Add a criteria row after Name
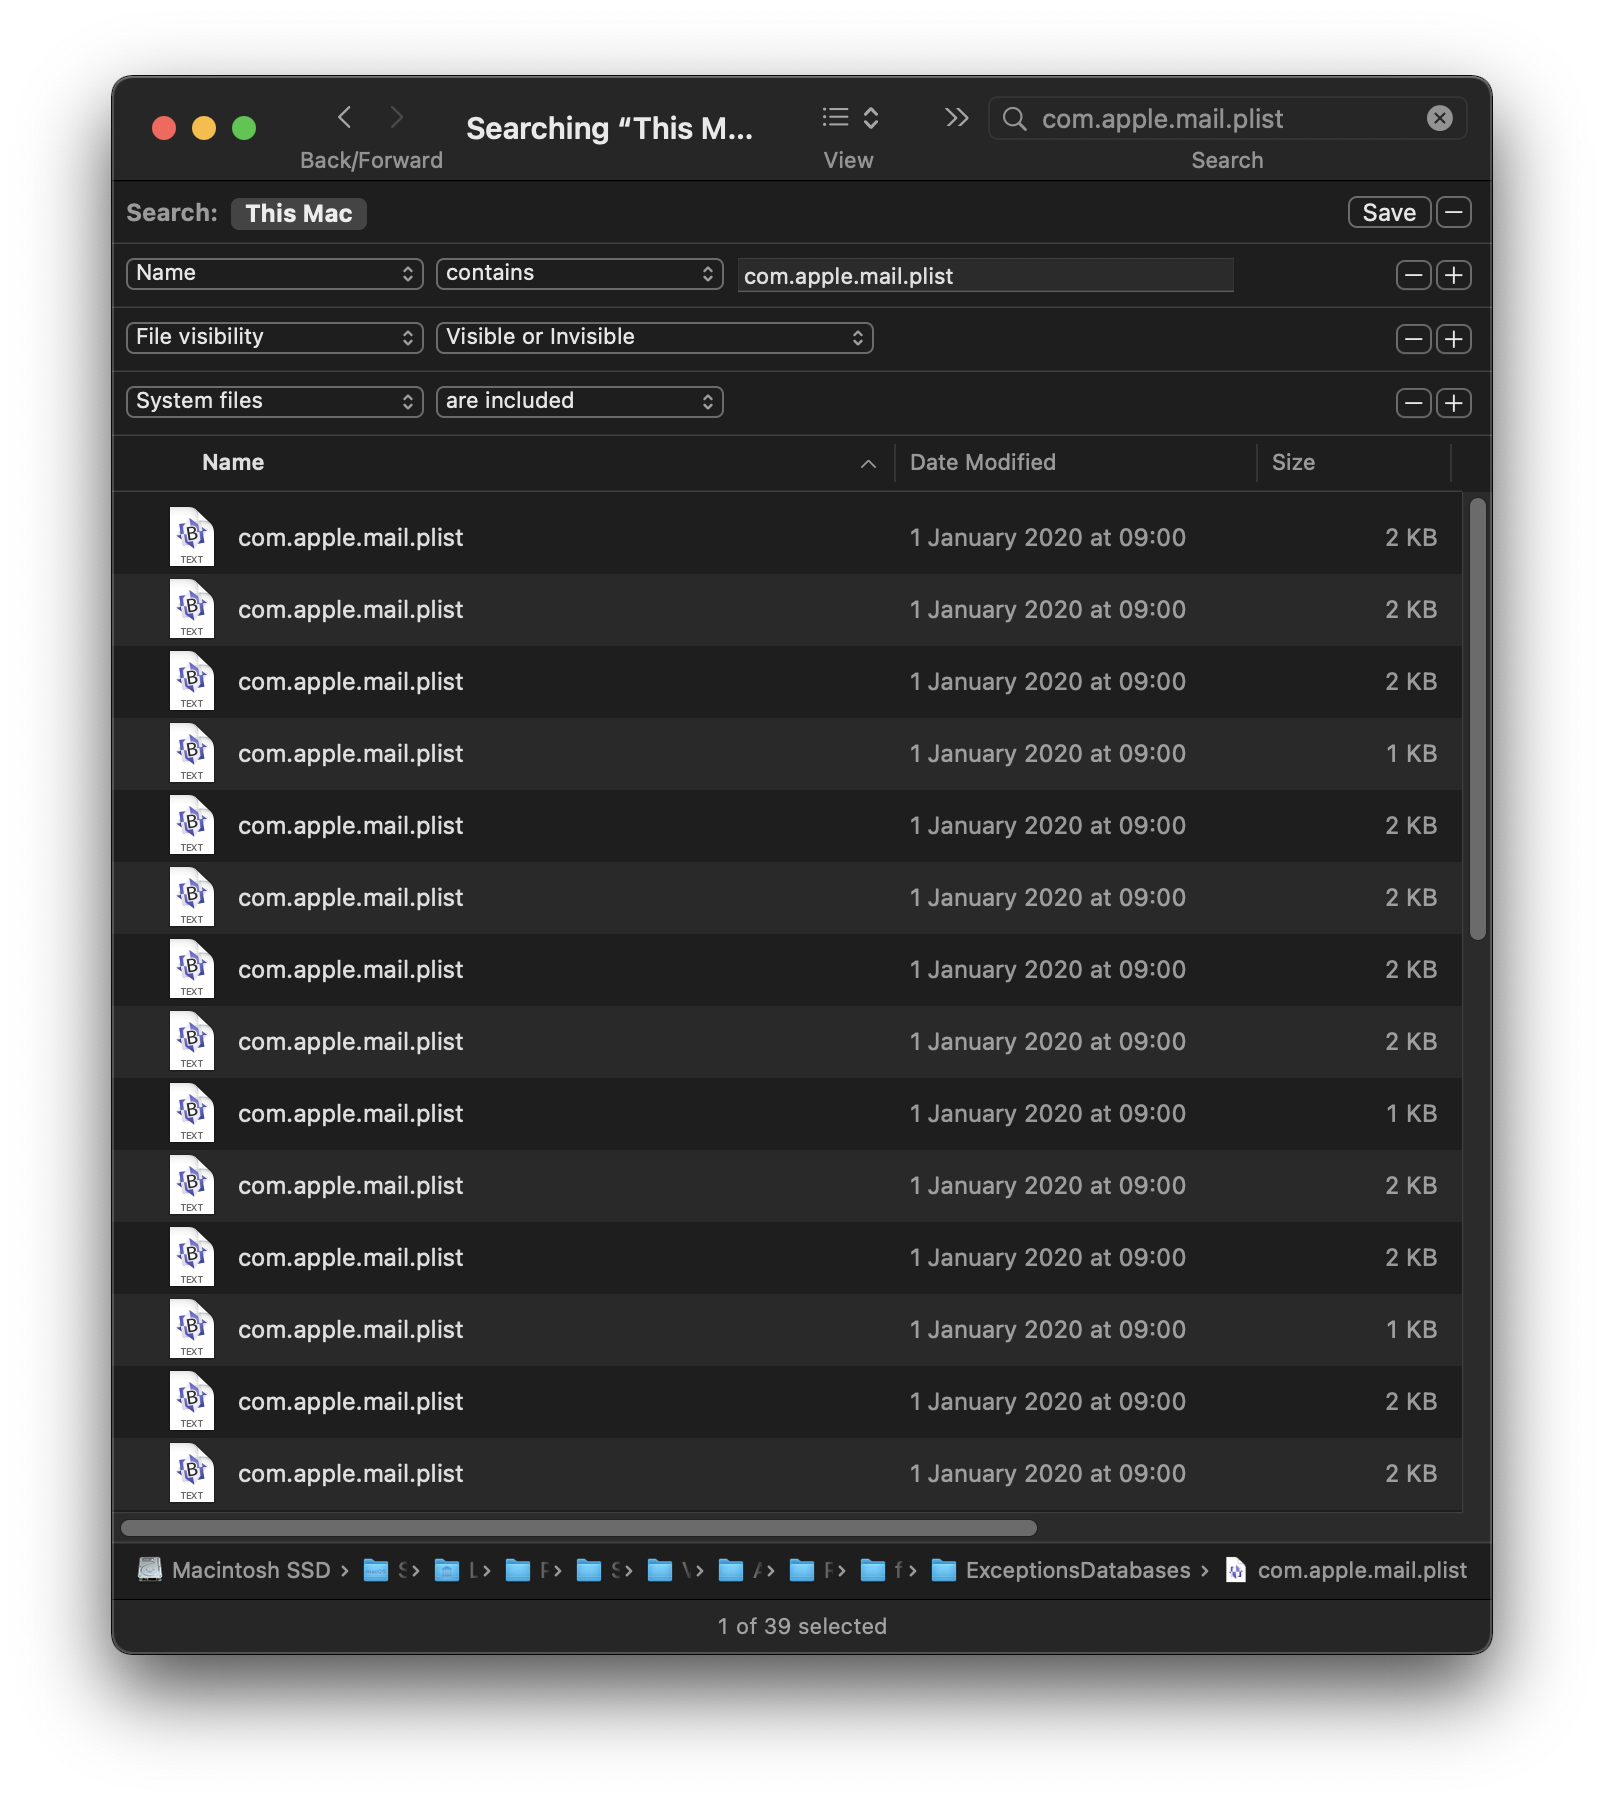Viewport: 1604px width, 1802px height. (1454, 275)
